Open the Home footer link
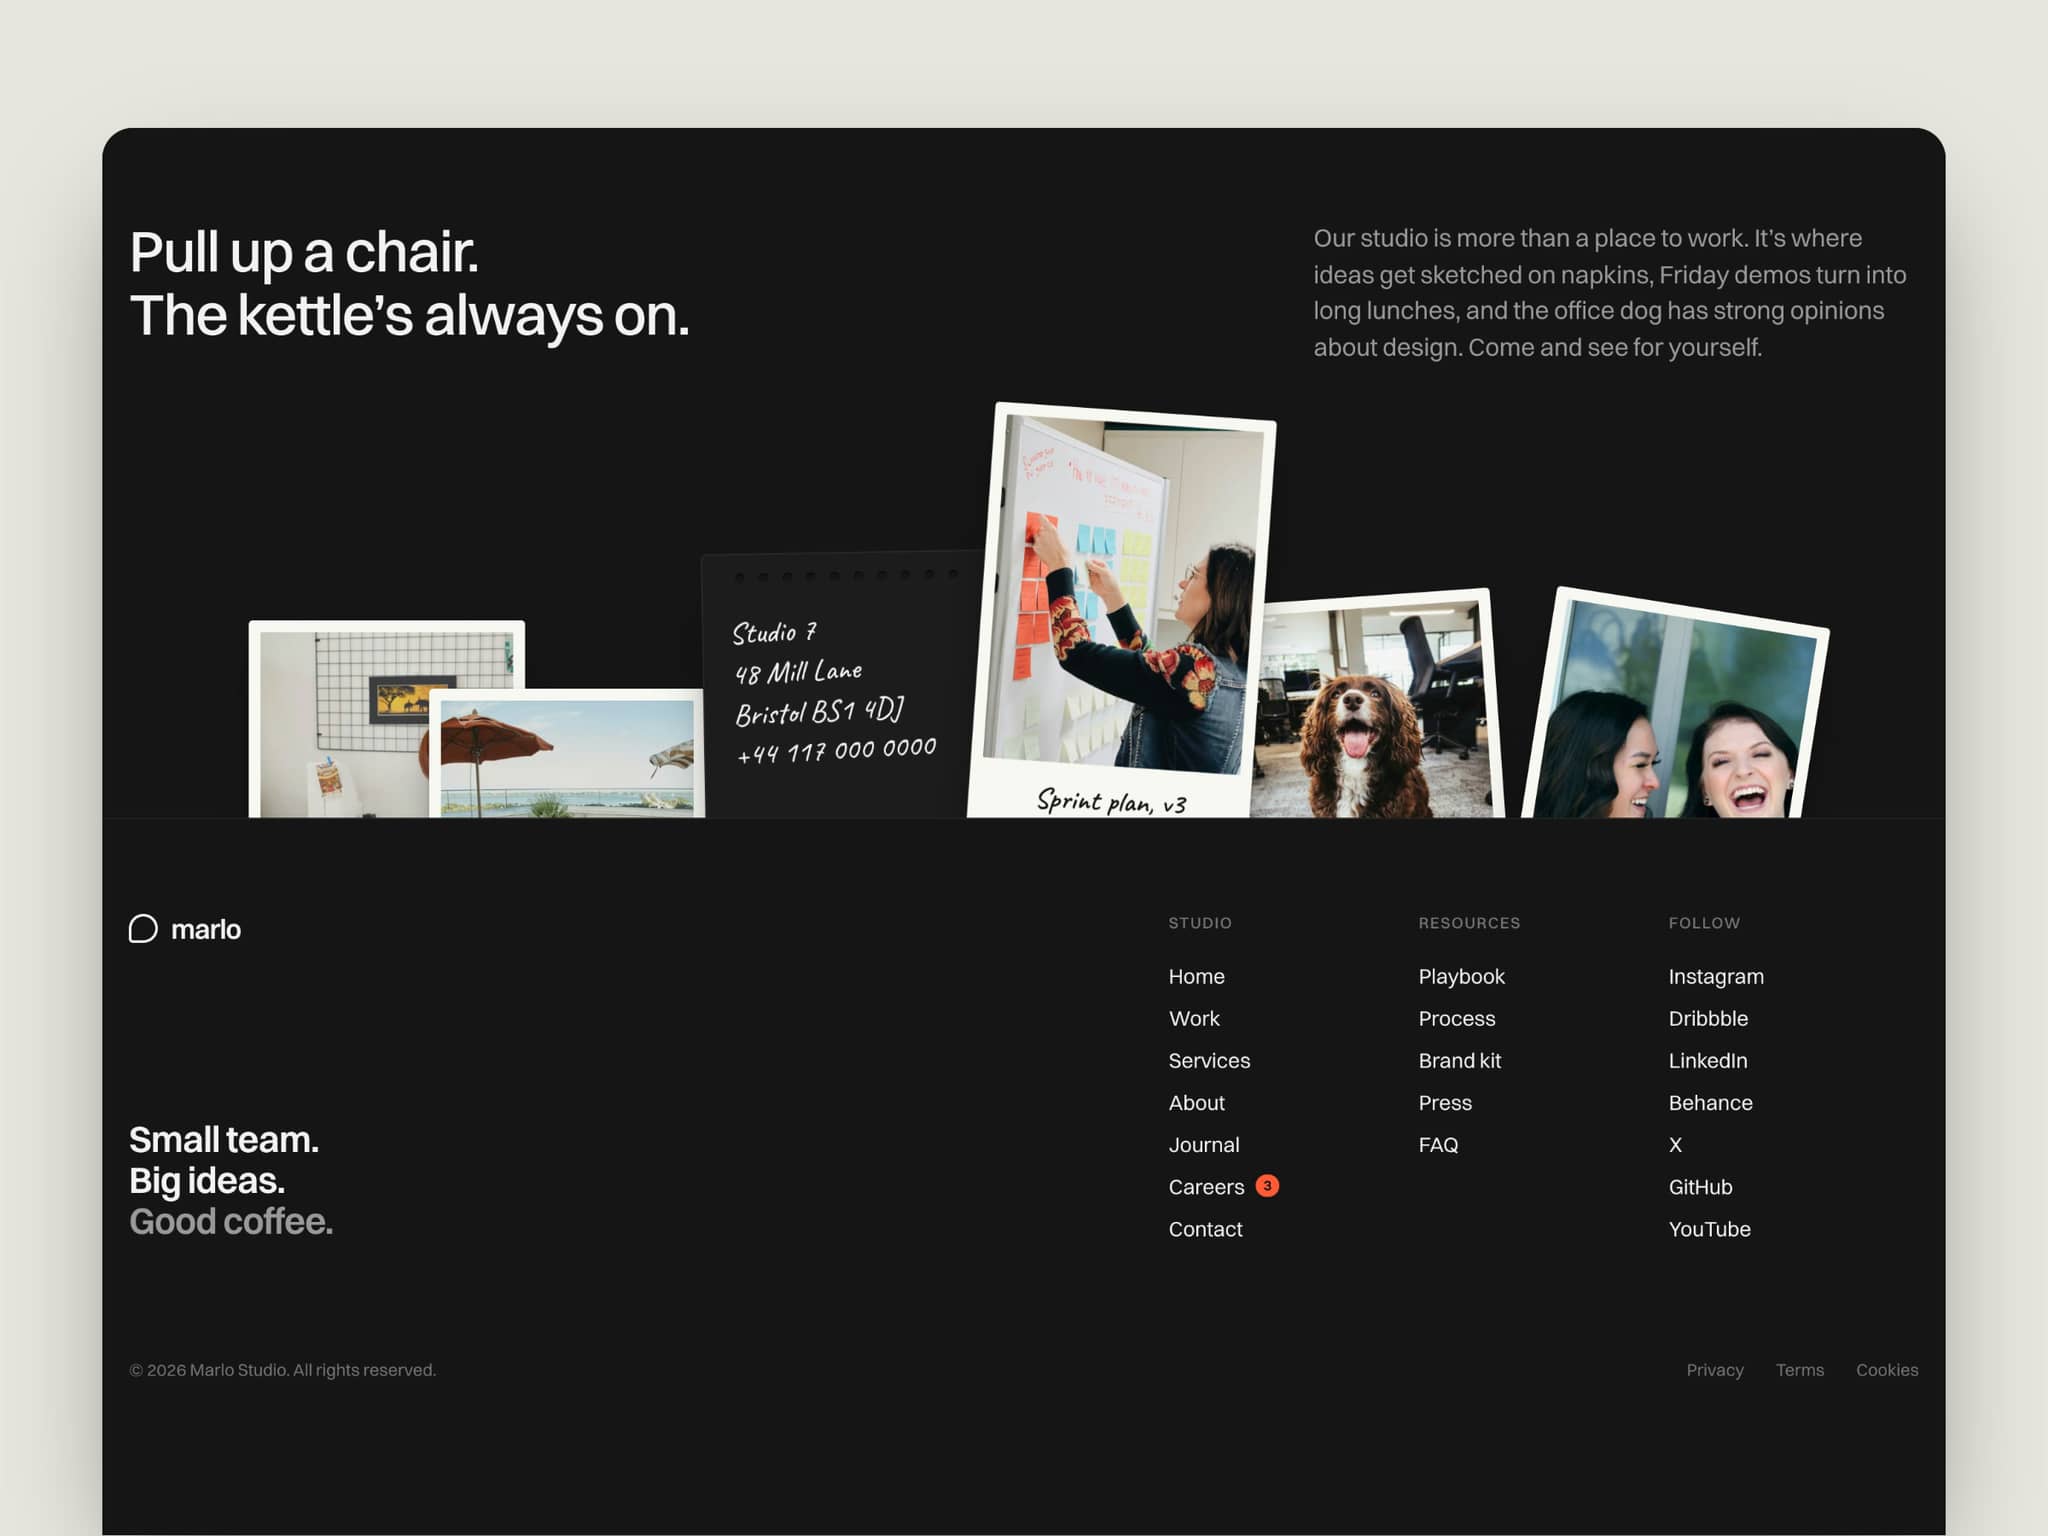This screenshot has width=2048, height=1536. pos(1196,976)
